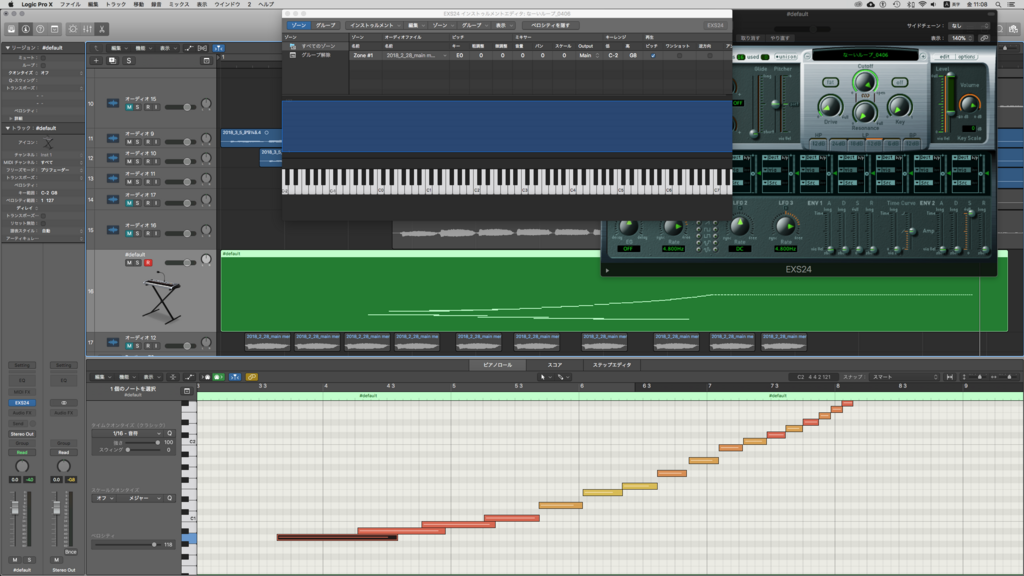
Task: Click the Q button for scale quantize
Action: pyautogui.click(x=170, y=498)
